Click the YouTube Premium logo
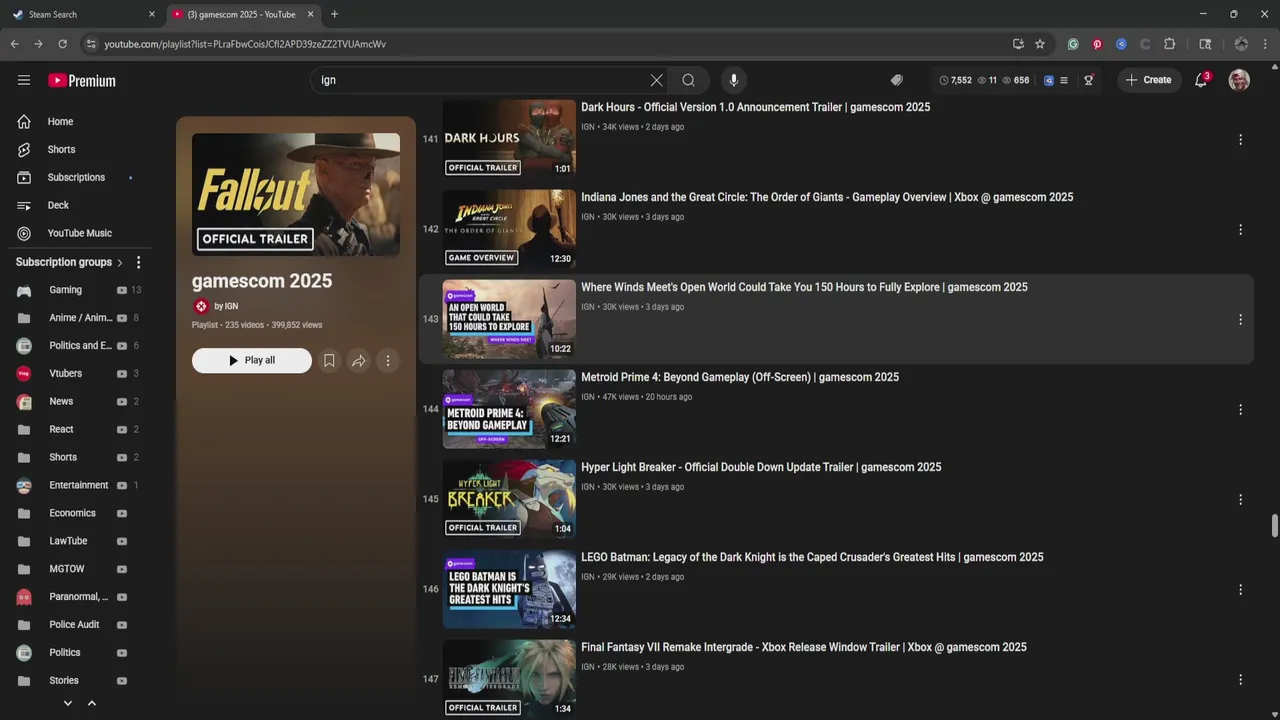 click(82, 80)
